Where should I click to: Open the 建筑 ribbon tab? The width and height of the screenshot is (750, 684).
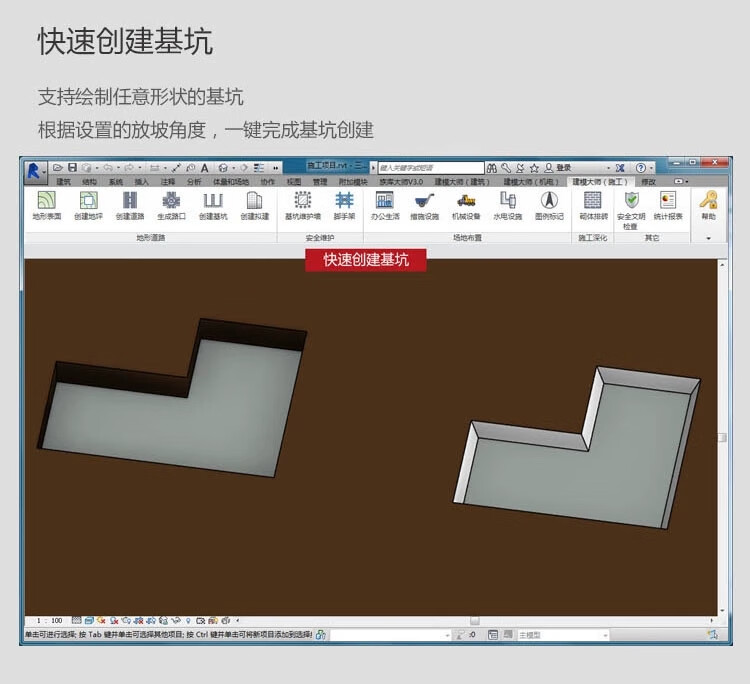tap(63, 182)
